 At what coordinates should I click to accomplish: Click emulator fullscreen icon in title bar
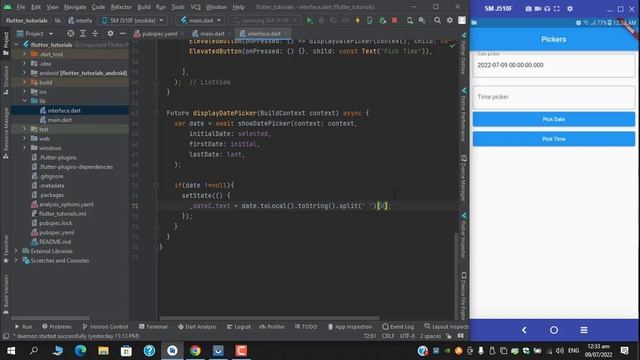[x=556, y=9]
